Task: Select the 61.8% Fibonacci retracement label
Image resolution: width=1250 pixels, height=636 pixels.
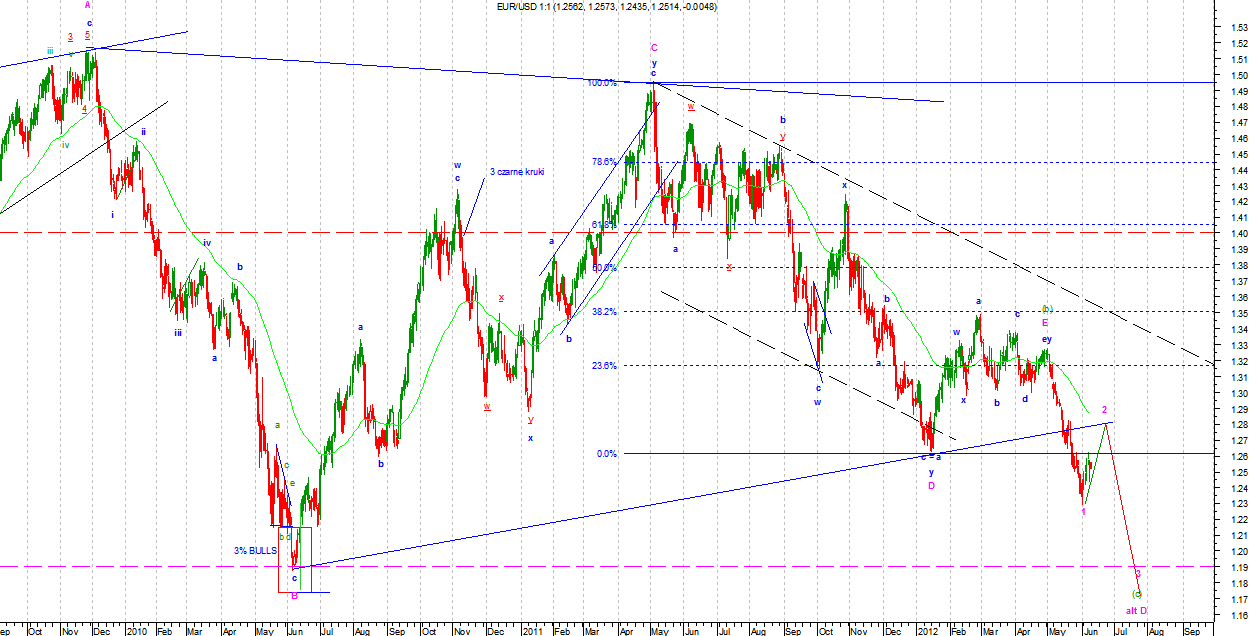Action: (x=603, y=225)
